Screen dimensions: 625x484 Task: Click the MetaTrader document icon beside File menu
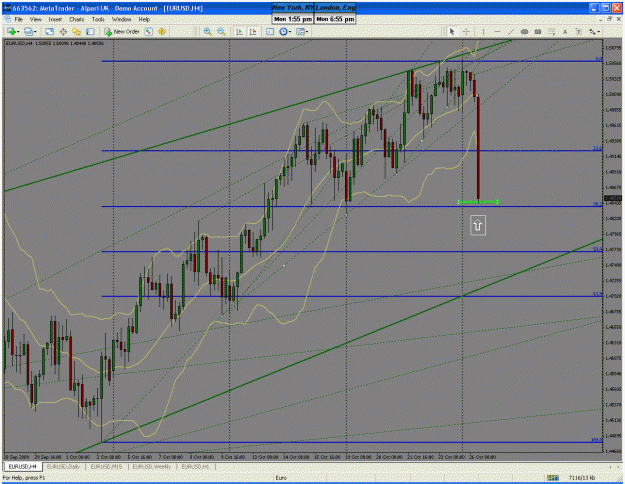[8, 19]
